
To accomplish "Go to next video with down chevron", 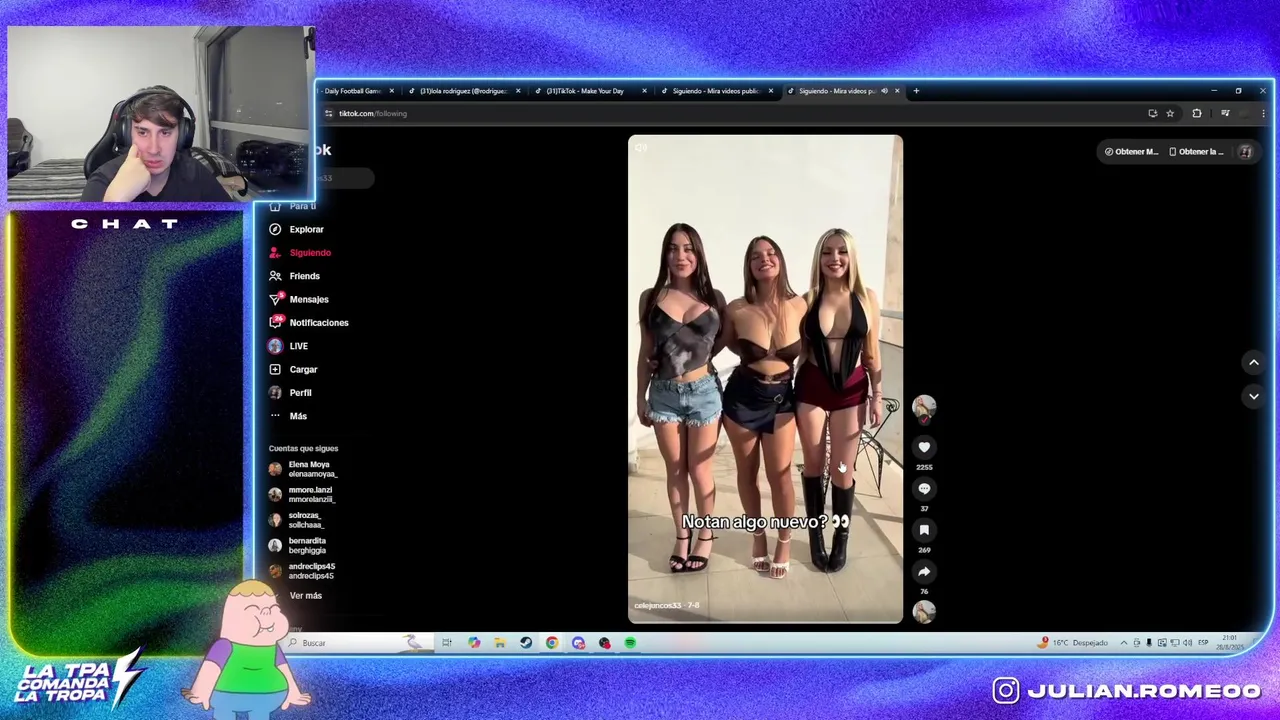I will (1253, 396).
